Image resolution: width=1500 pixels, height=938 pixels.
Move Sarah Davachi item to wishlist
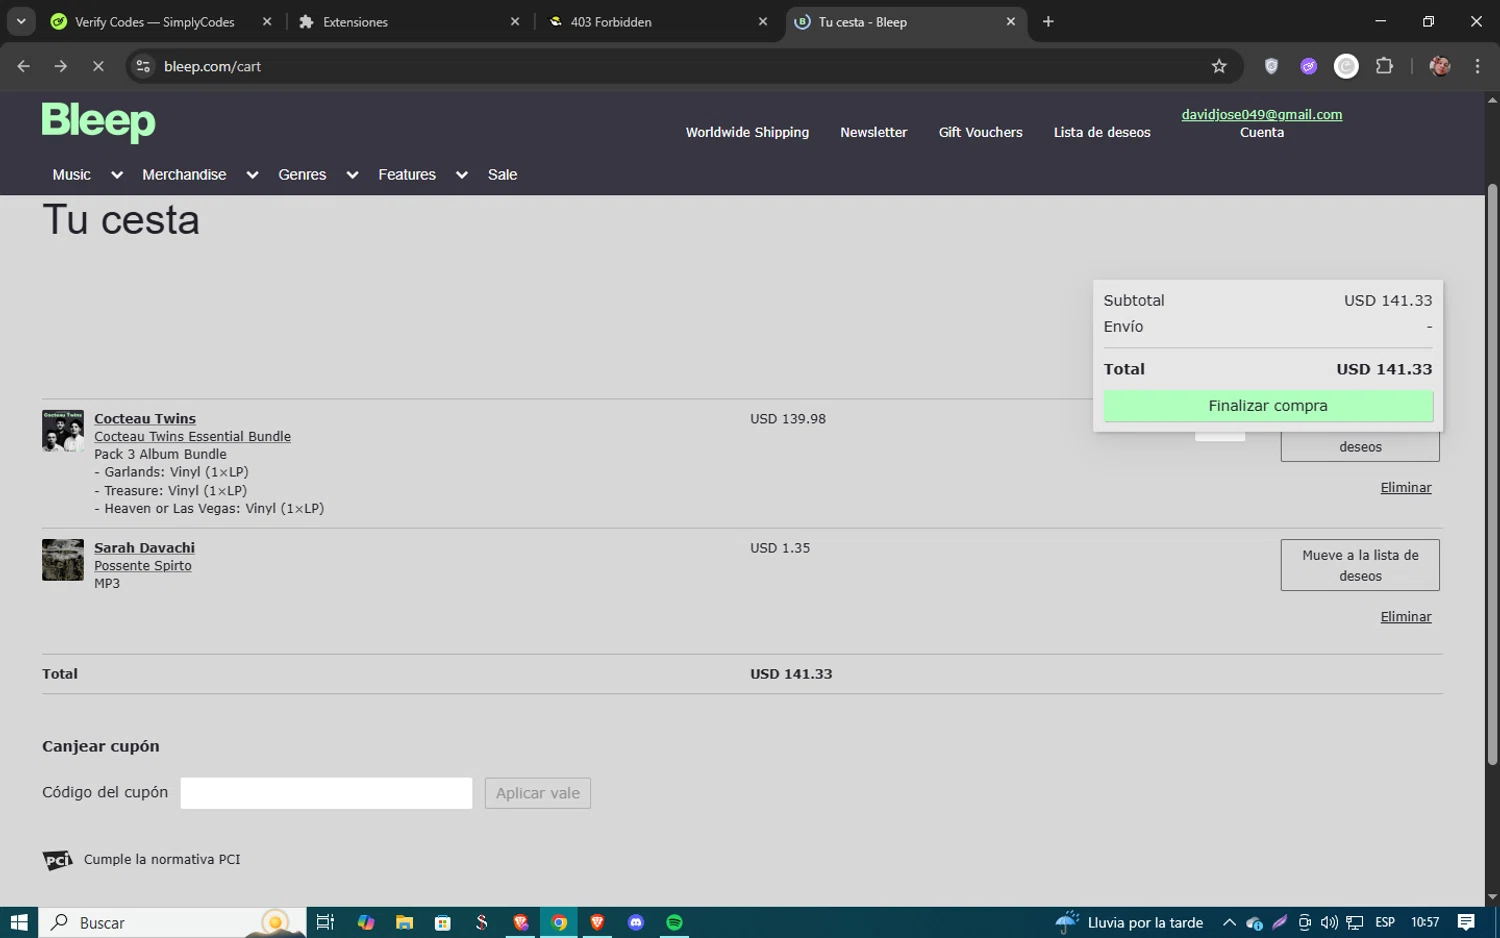[x=1360, y=565]
